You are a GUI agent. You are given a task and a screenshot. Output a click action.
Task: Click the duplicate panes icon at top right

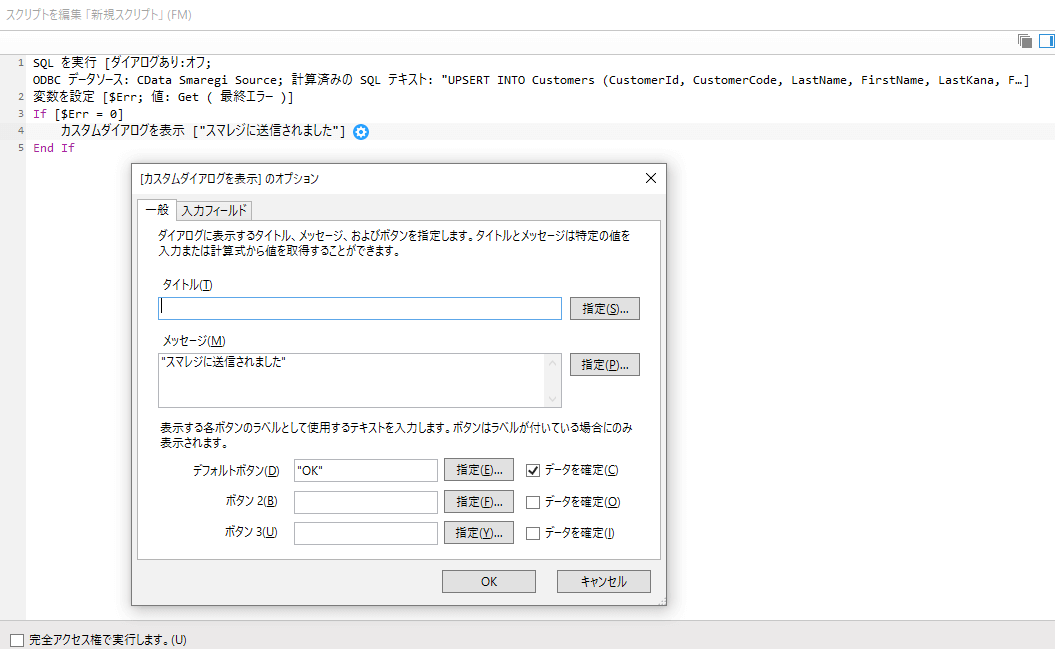pos(1025,41)
